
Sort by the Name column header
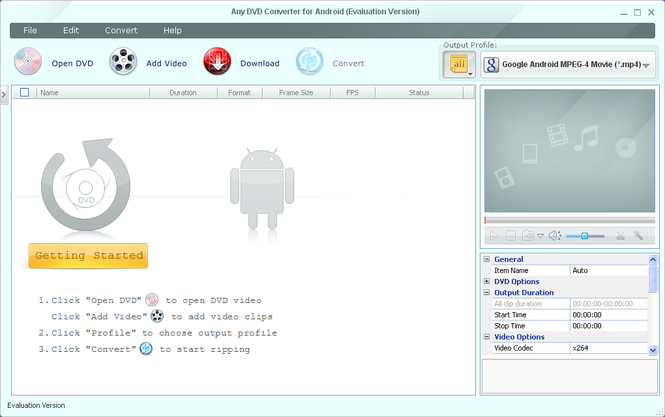point(93,92)
